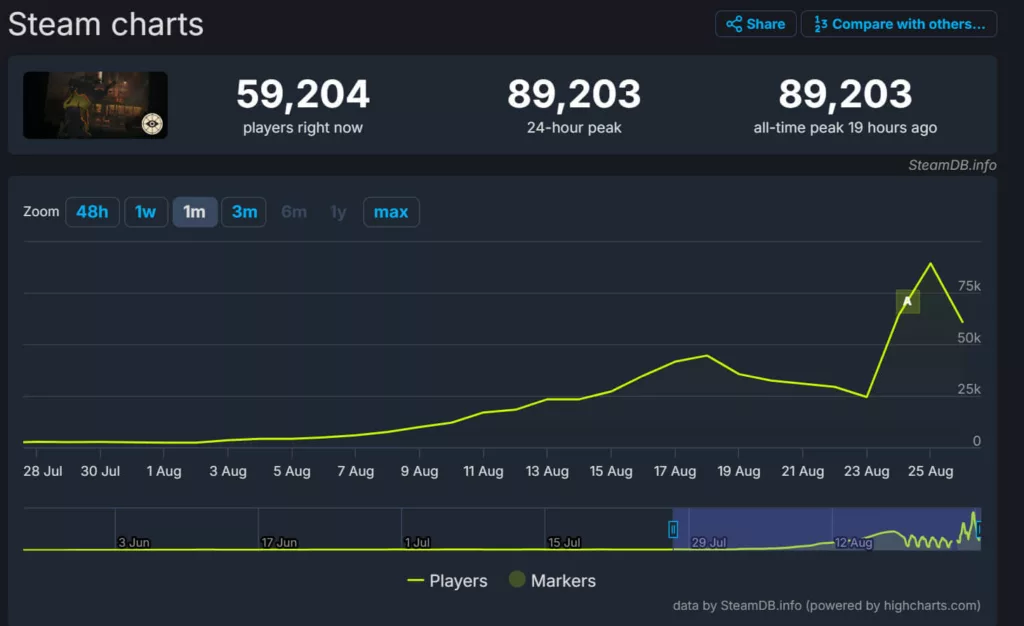Click the 1 Aug axis label
This screenshot has height=626, width=1024.
[x=164, y=471]
